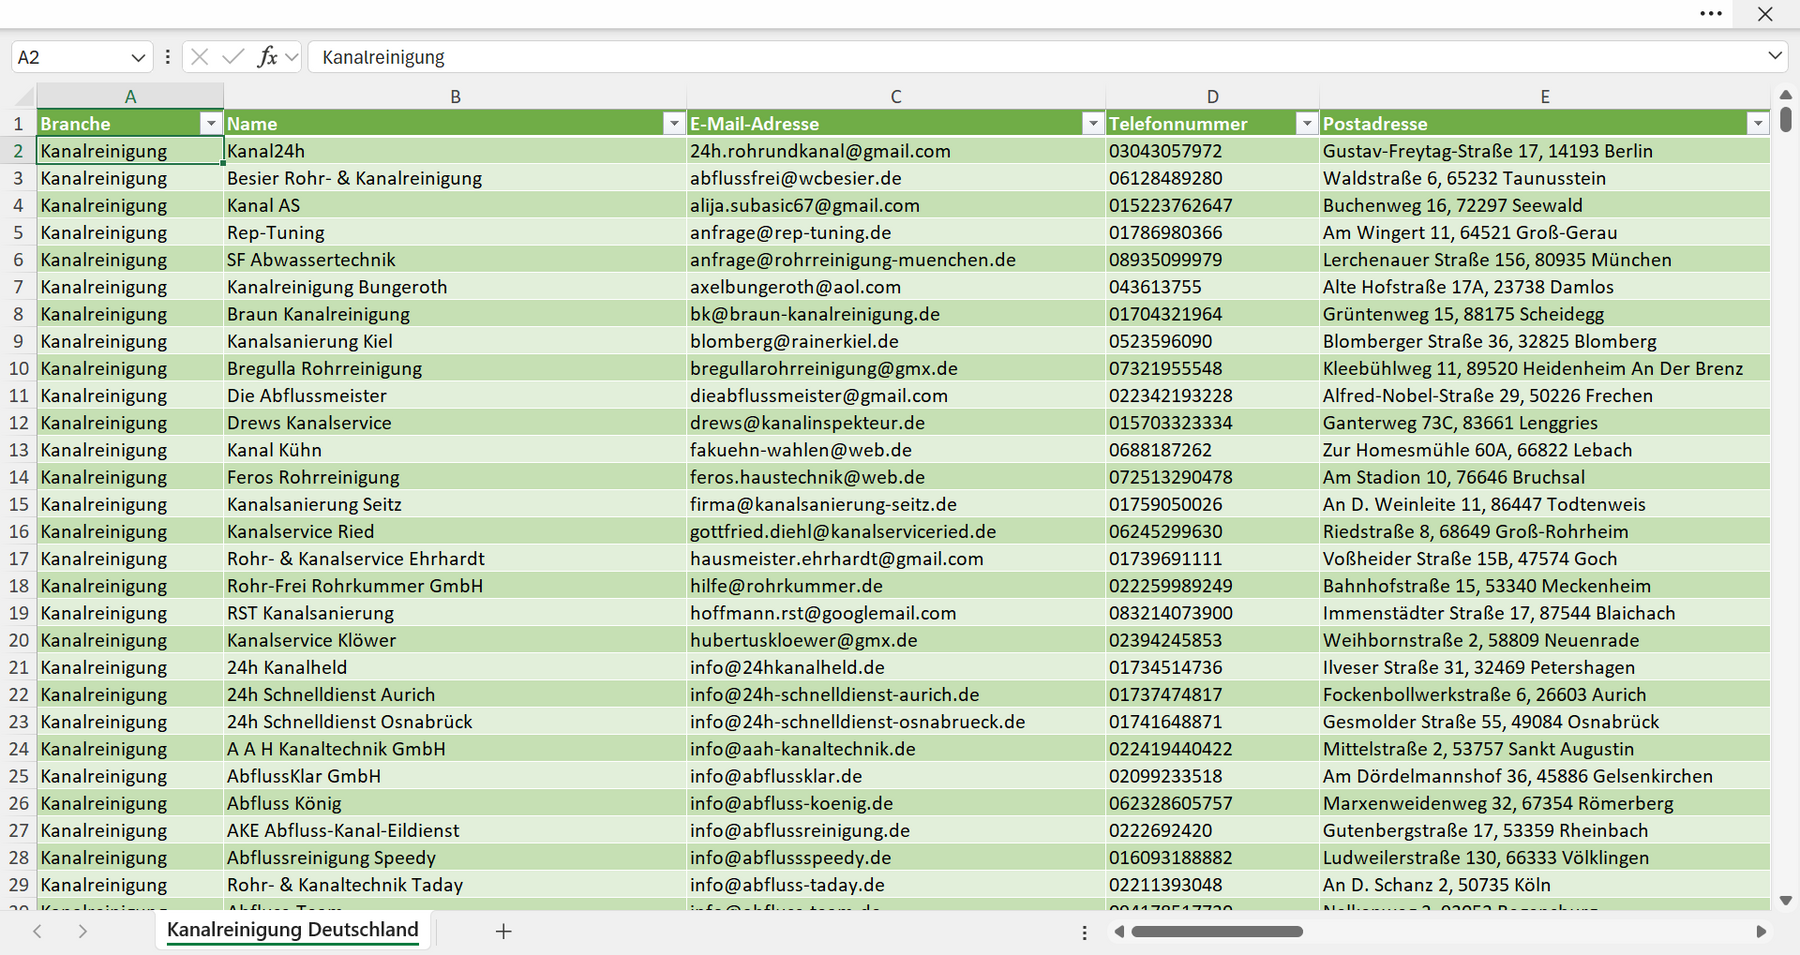Select address Gustav-Freytag-Straße 17, 14193 Berlin

tap(1545, 151)
